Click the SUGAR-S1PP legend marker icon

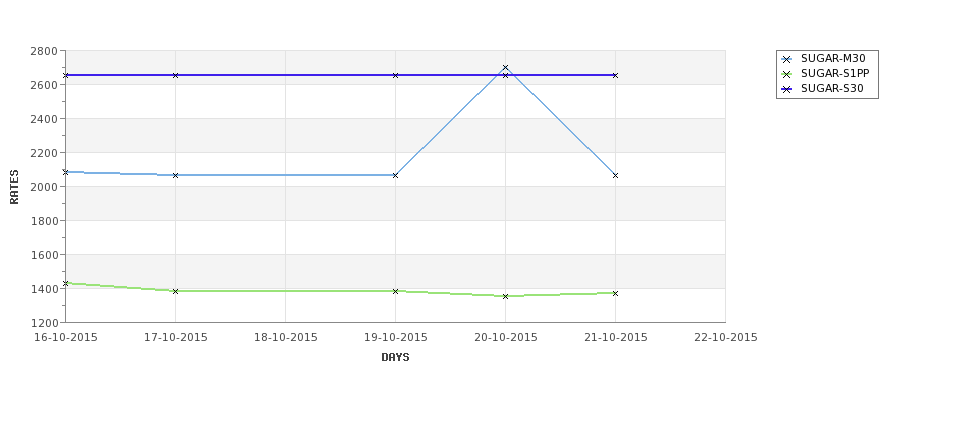pos(787,75)
